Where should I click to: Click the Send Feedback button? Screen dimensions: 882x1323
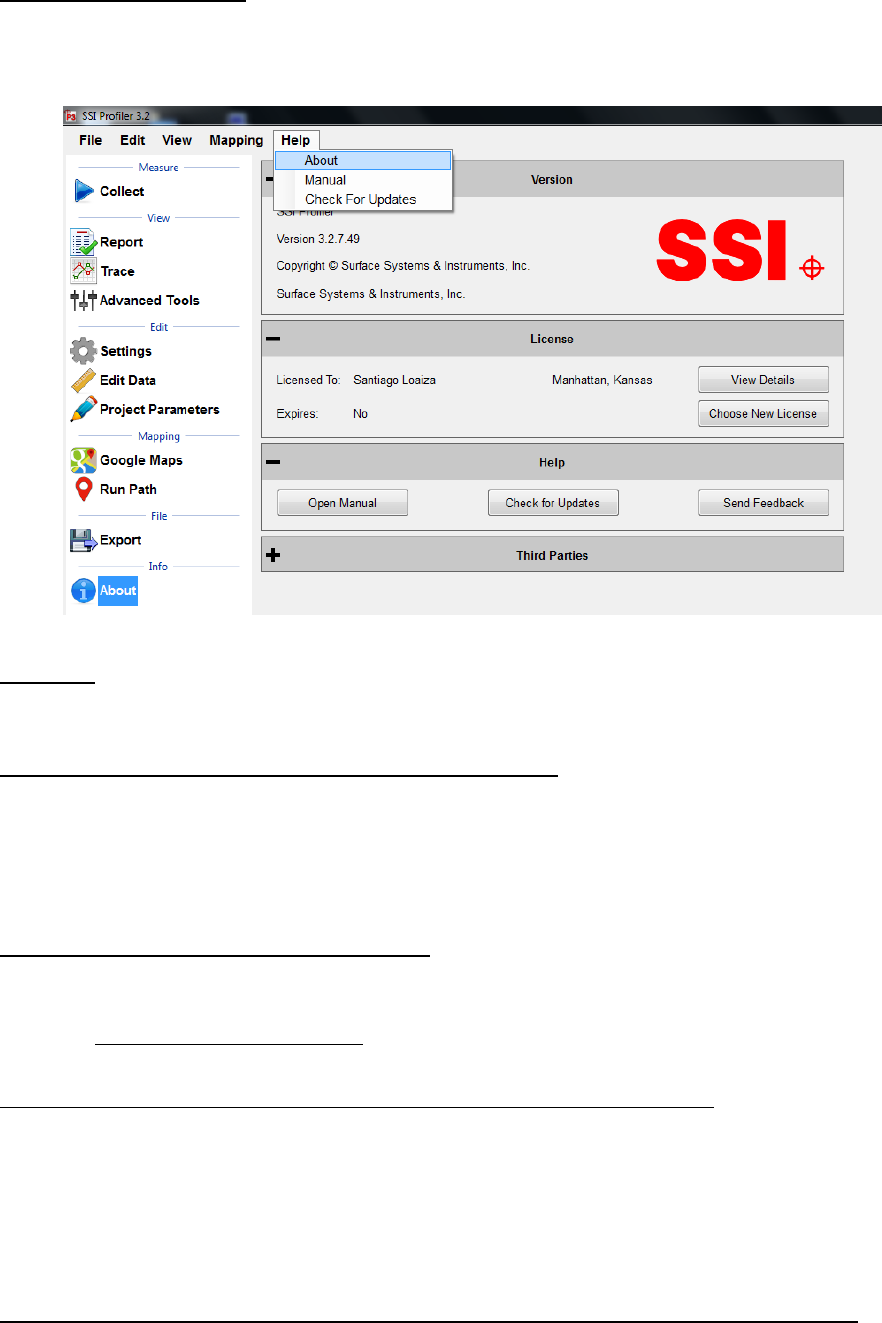(x=763, y=503)
